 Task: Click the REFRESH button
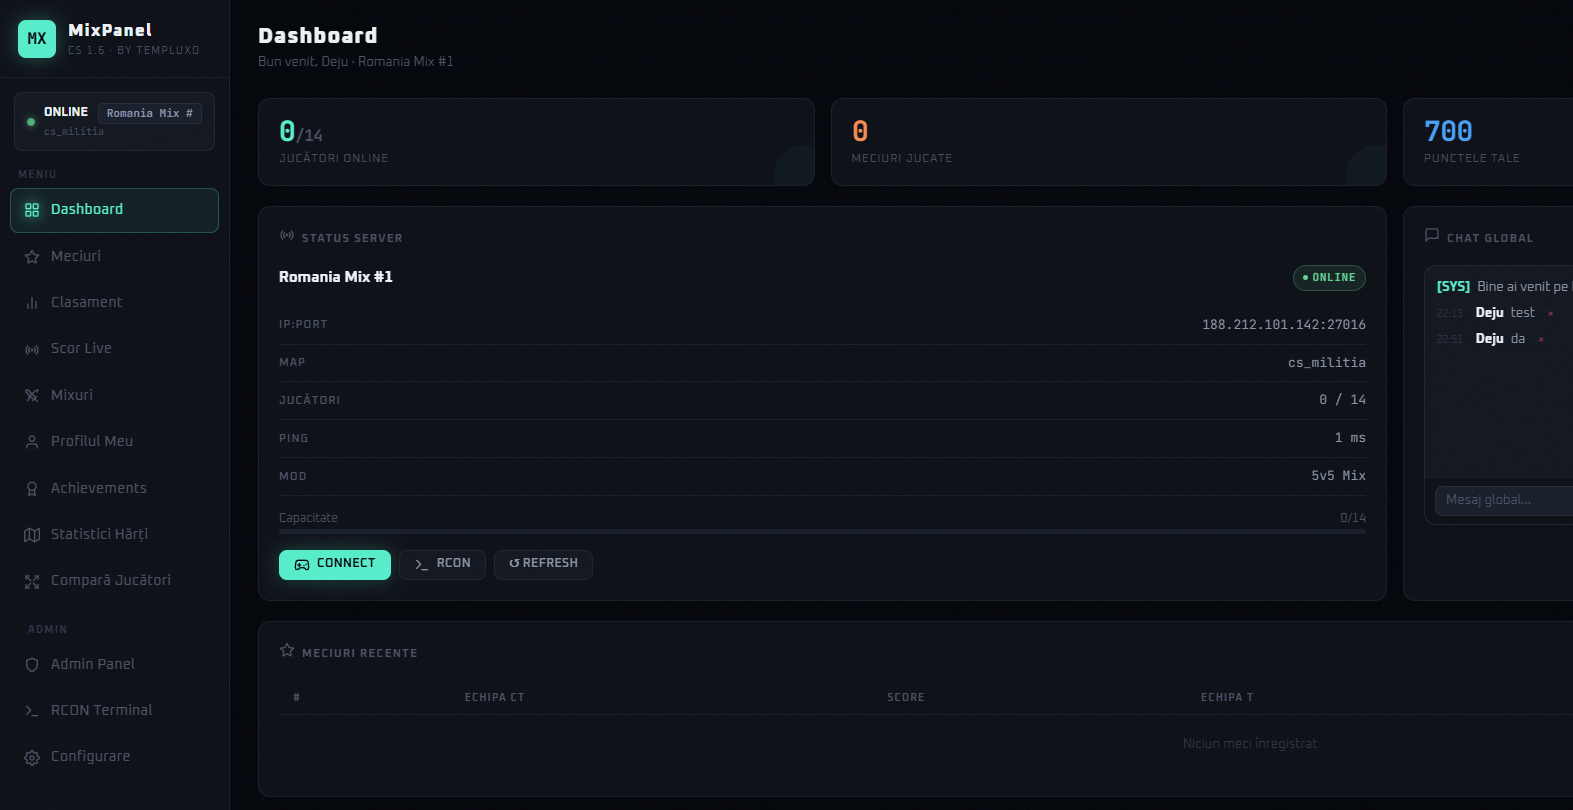click(x=543, y=564)
